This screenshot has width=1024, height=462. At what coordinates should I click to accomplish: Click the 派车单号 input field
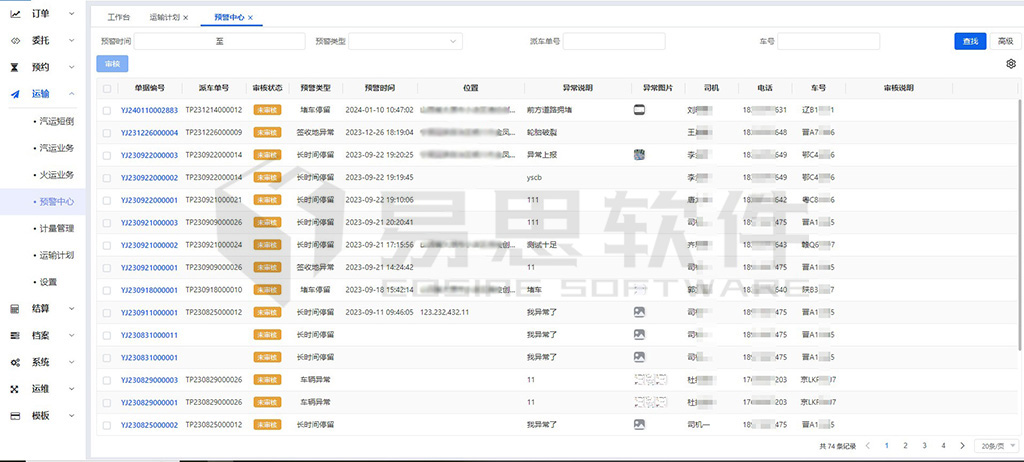coord(613,41)
